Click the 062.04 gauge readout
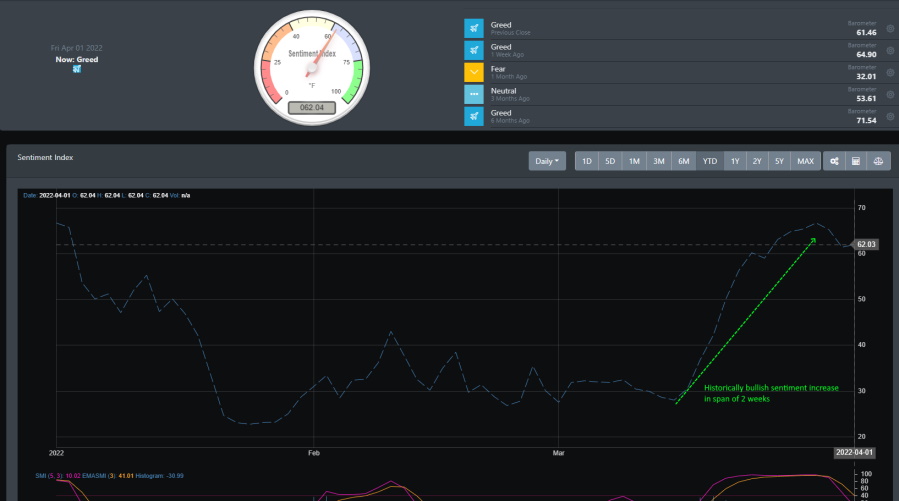The width and height of the screenshot is (899, 501). [x=311, y=107]
